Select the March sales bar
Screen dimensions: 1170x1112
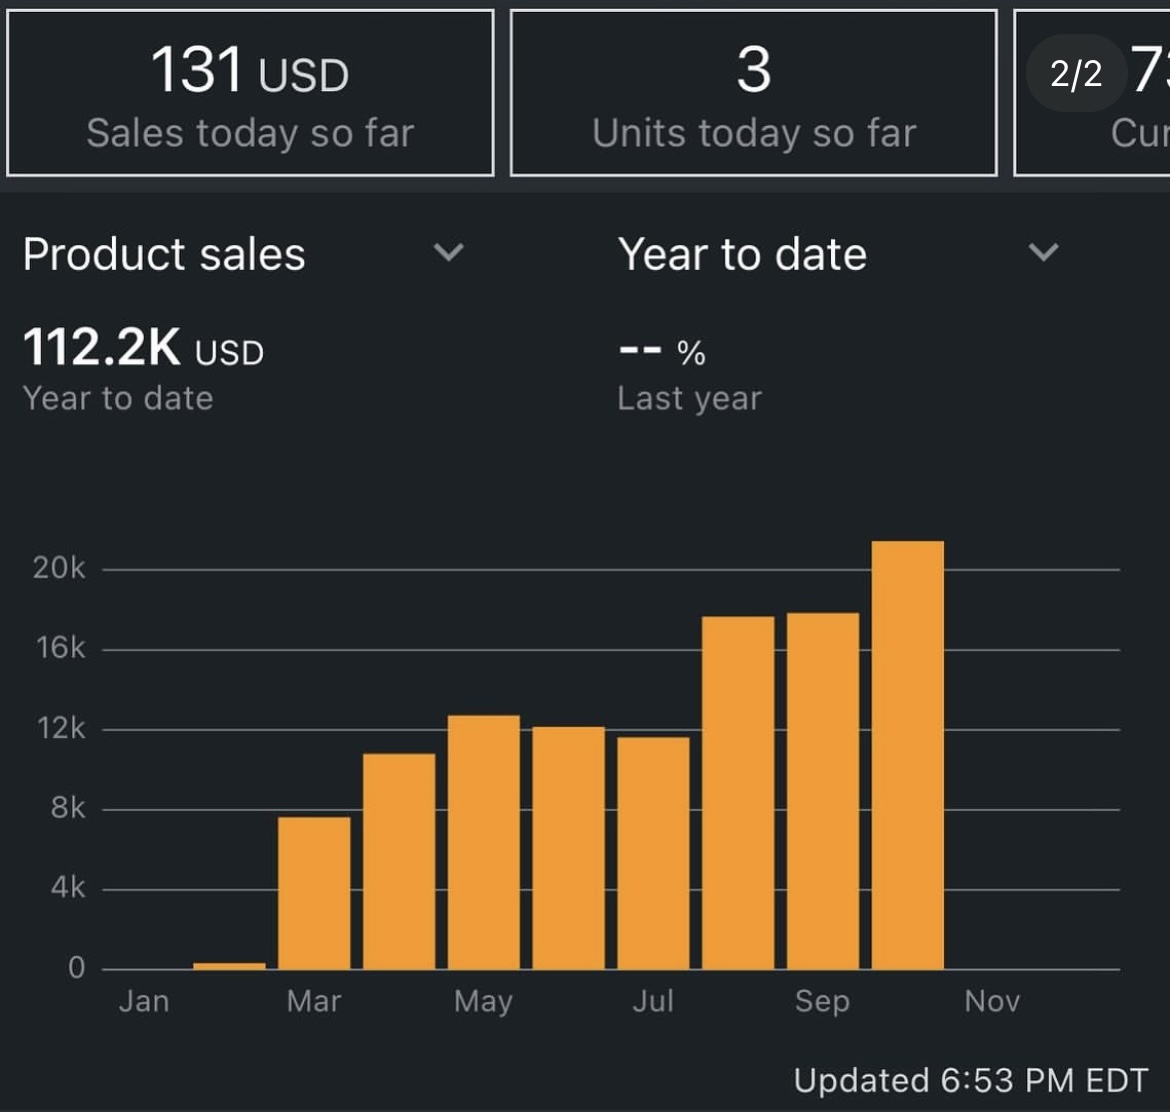pos(314,893)
